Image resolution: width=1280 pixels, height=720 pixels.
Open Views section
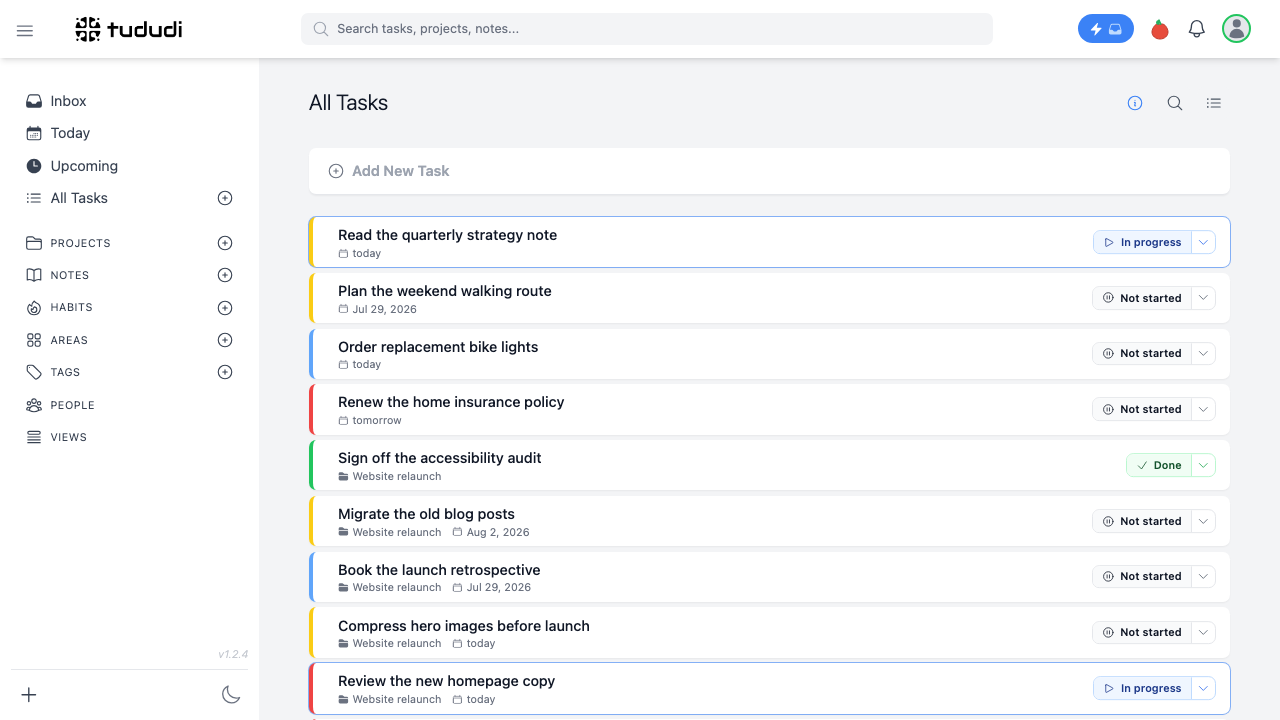pyautogui.click(x=68, y=437)
